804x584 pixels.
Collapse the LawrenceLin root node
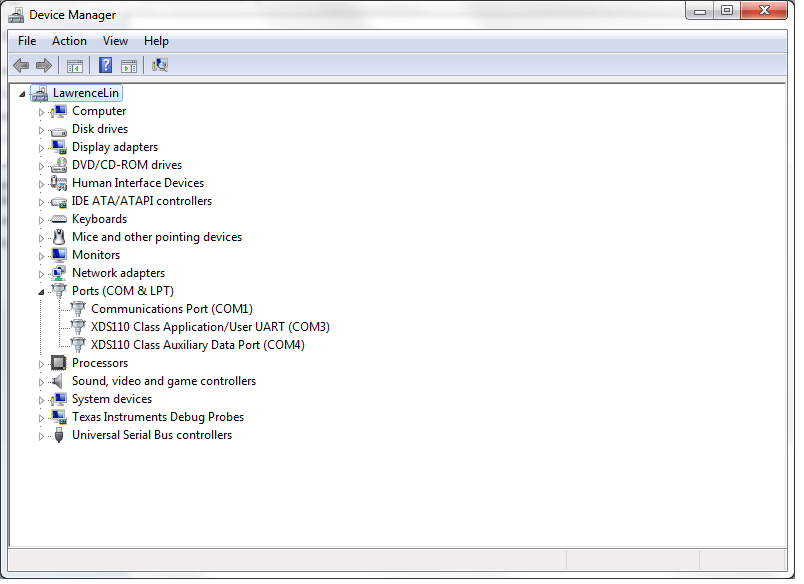coord(22,94)
